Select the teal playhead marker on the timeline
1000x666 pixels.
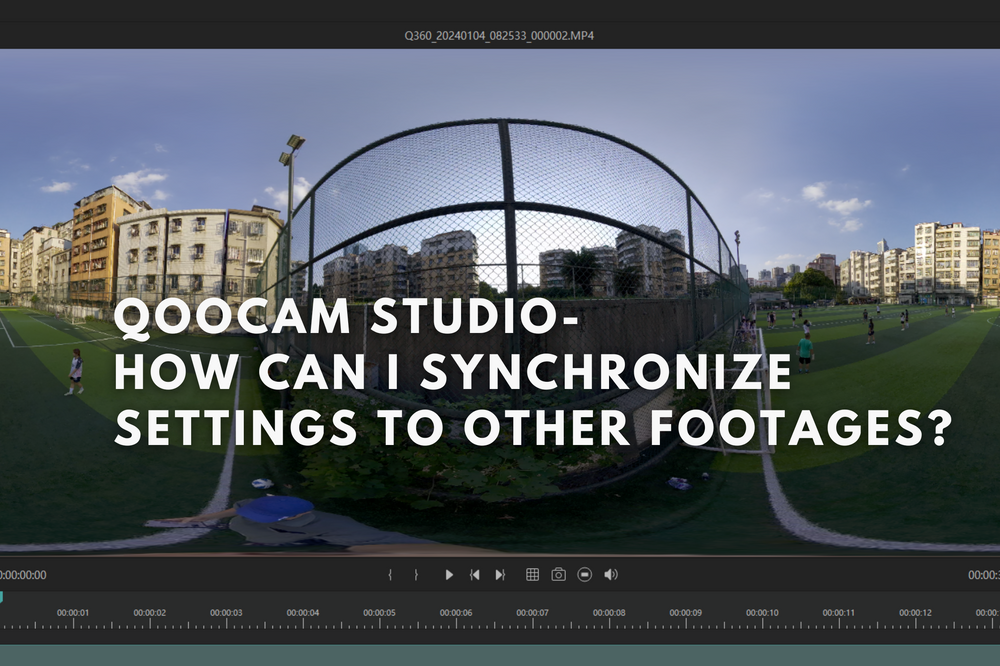point(1,598)
